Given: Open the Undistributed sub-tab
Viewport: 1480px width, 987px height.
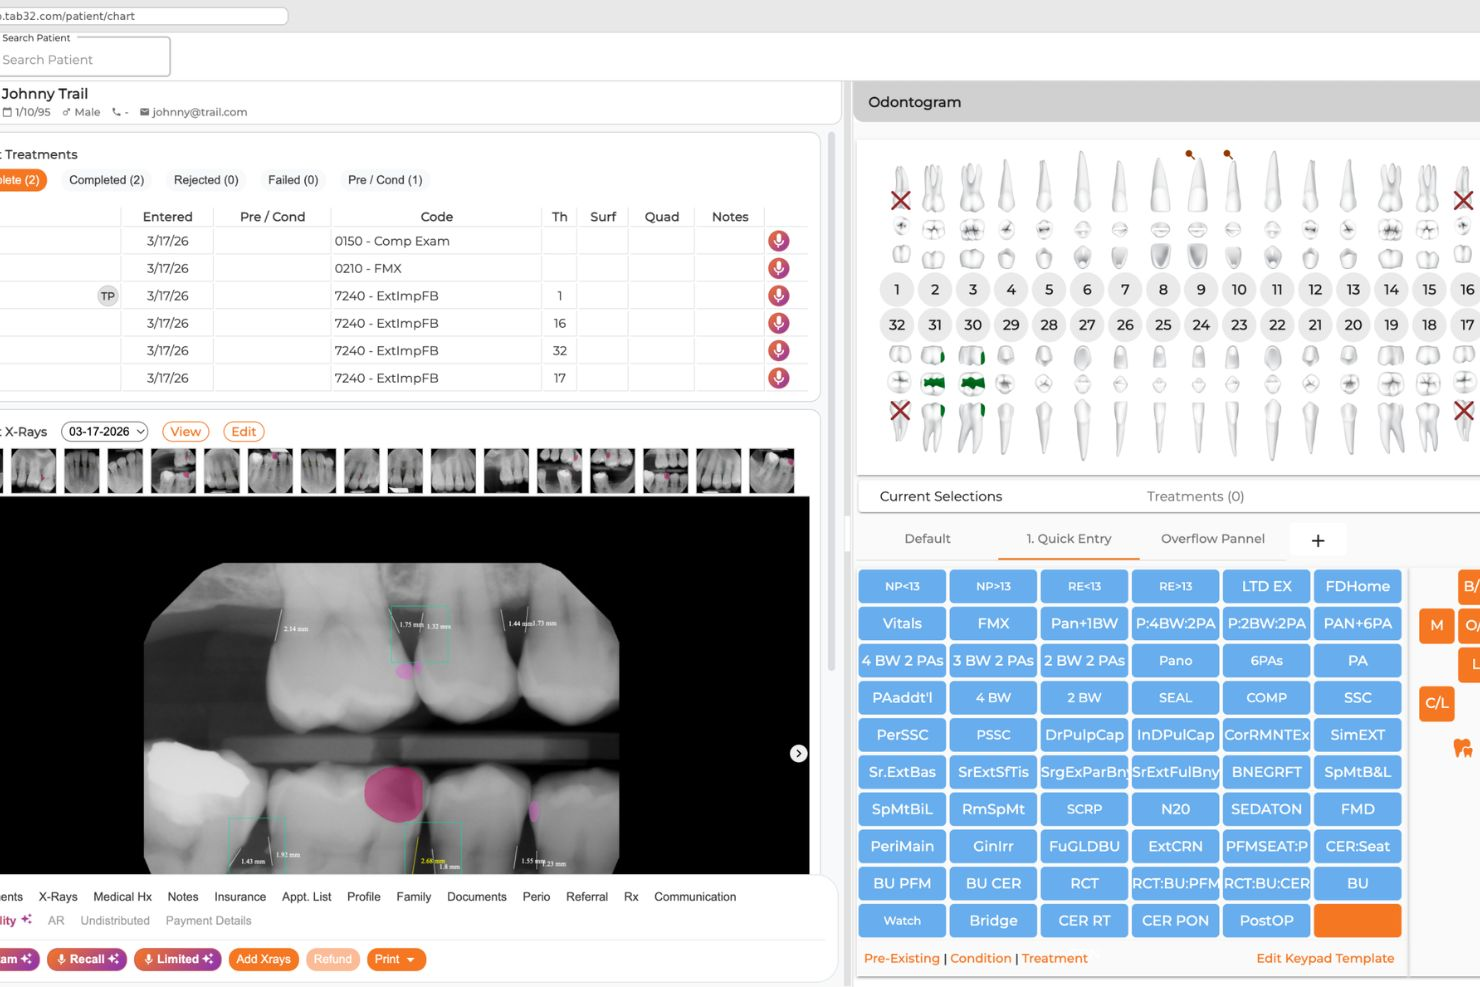Looking at the screenshot, I should coord(115,921).
